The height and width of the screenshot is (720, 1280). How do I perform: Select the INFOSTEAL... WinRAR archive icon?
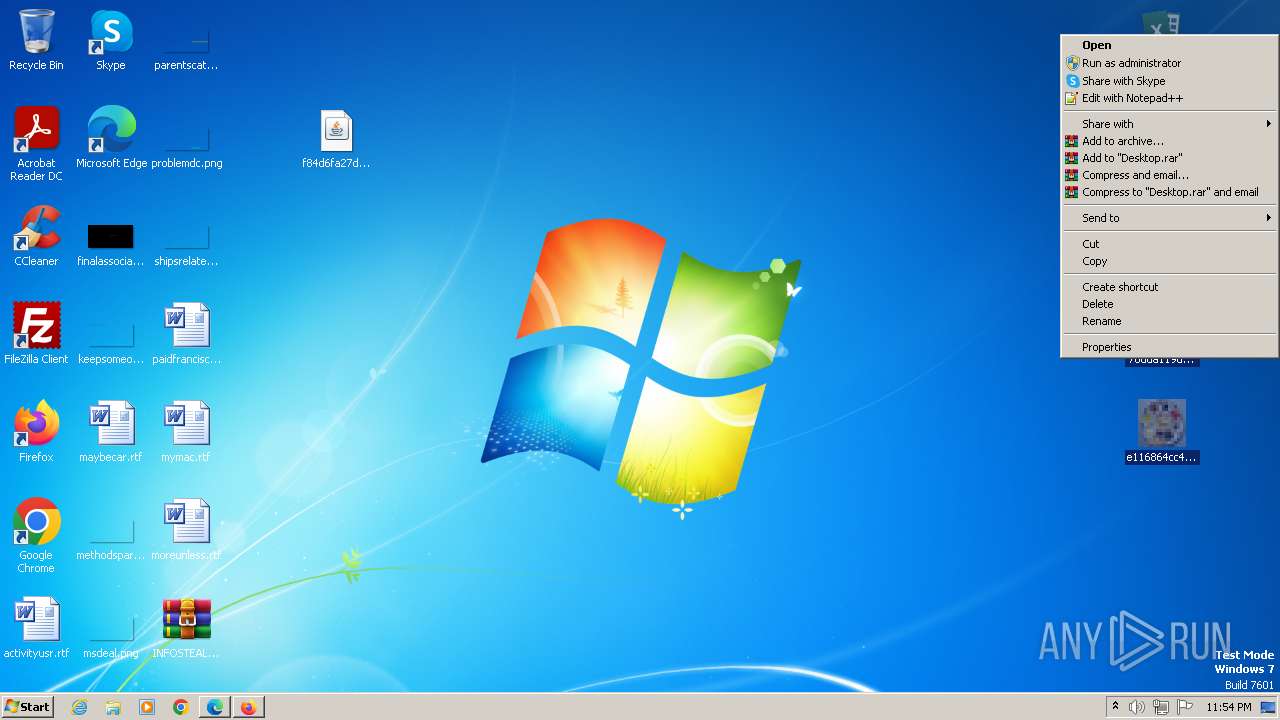[186, 628]
